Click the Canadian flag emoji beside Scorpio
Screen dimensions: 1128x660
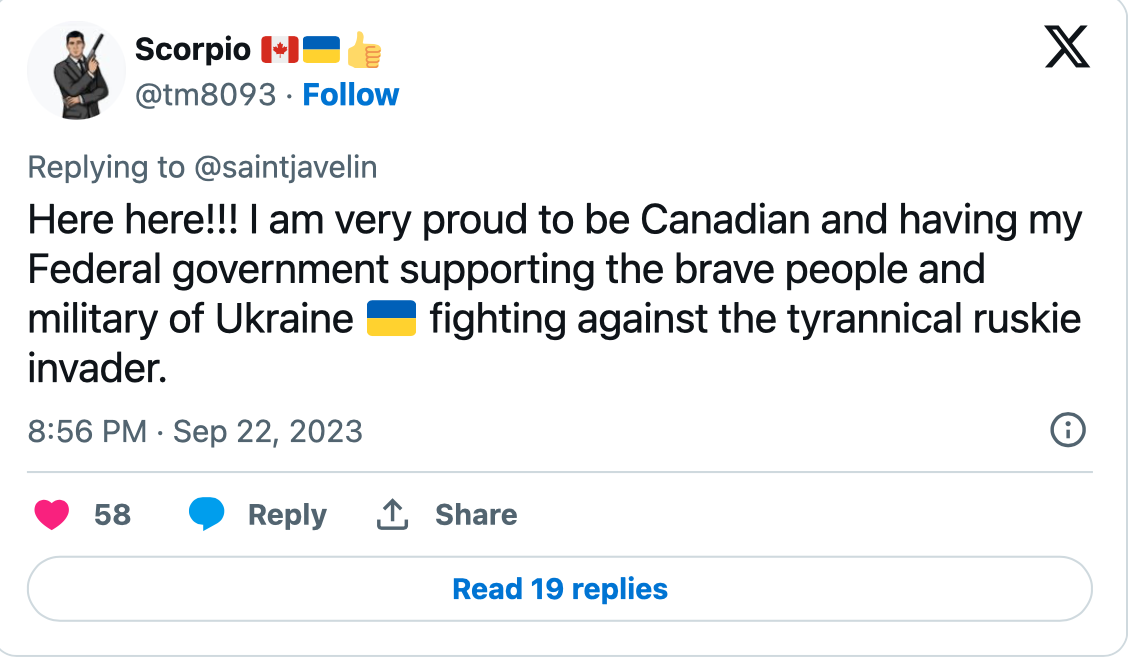click(280, 48)
